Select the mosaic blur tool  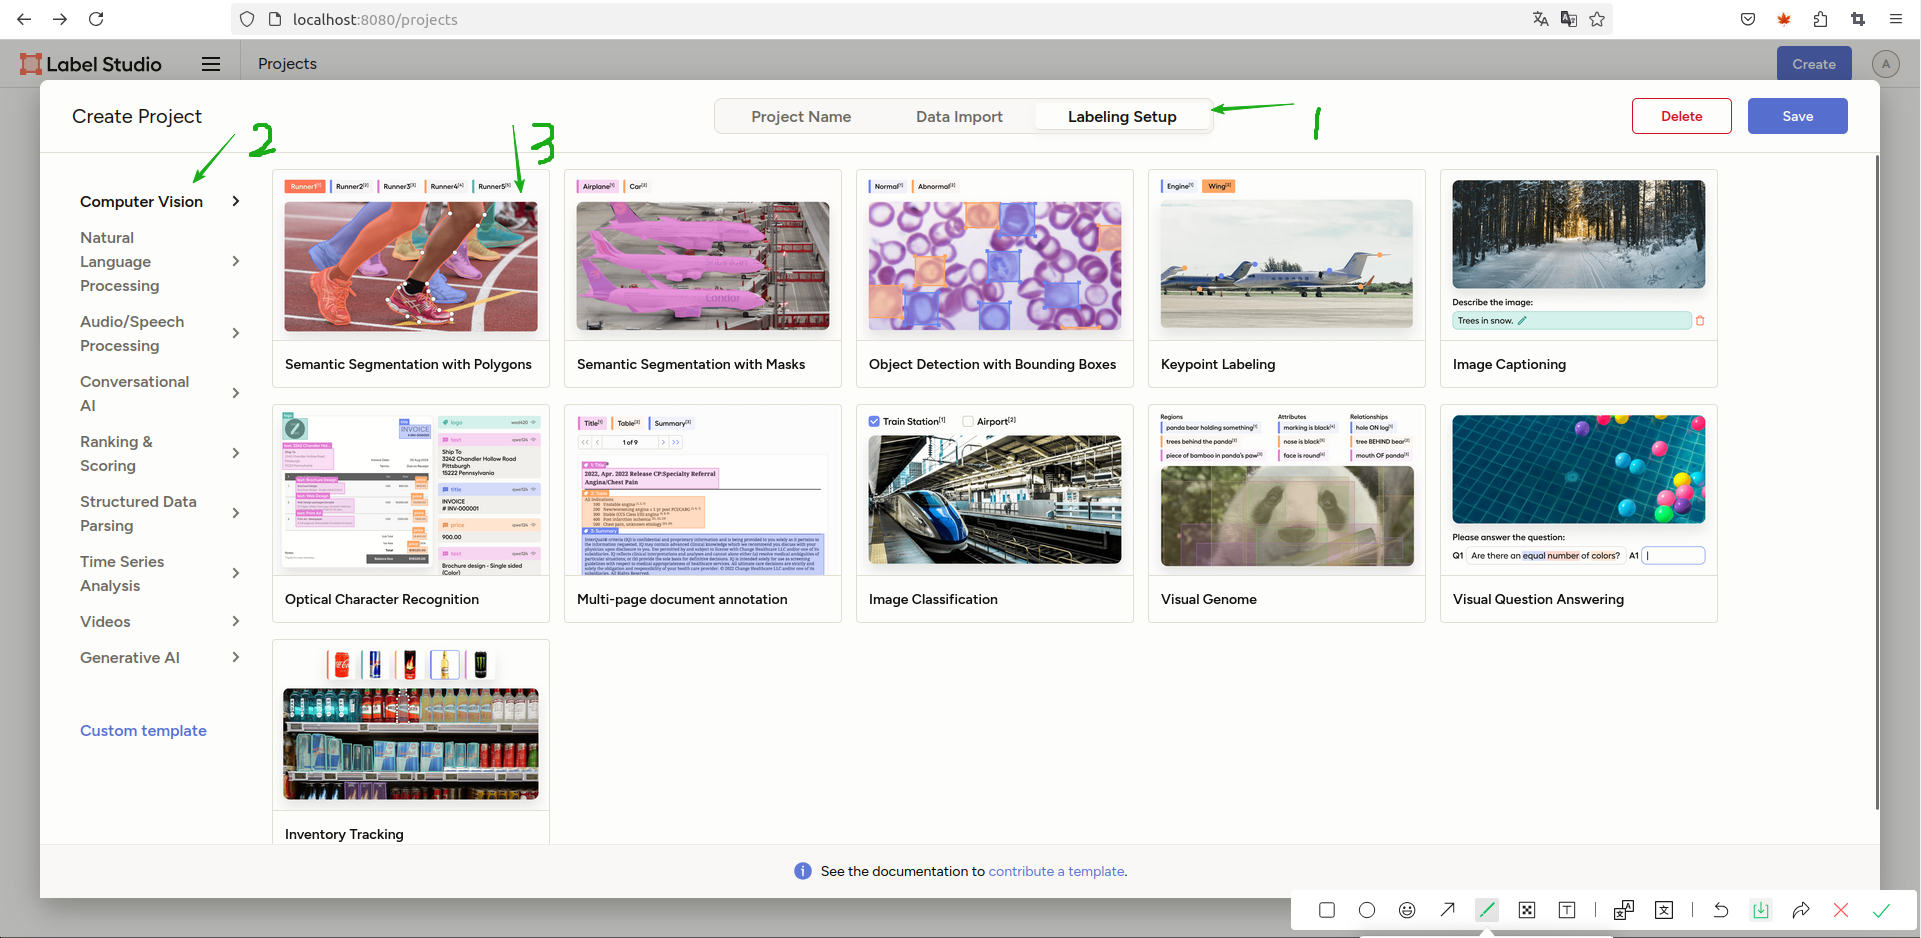point(1527,910)
